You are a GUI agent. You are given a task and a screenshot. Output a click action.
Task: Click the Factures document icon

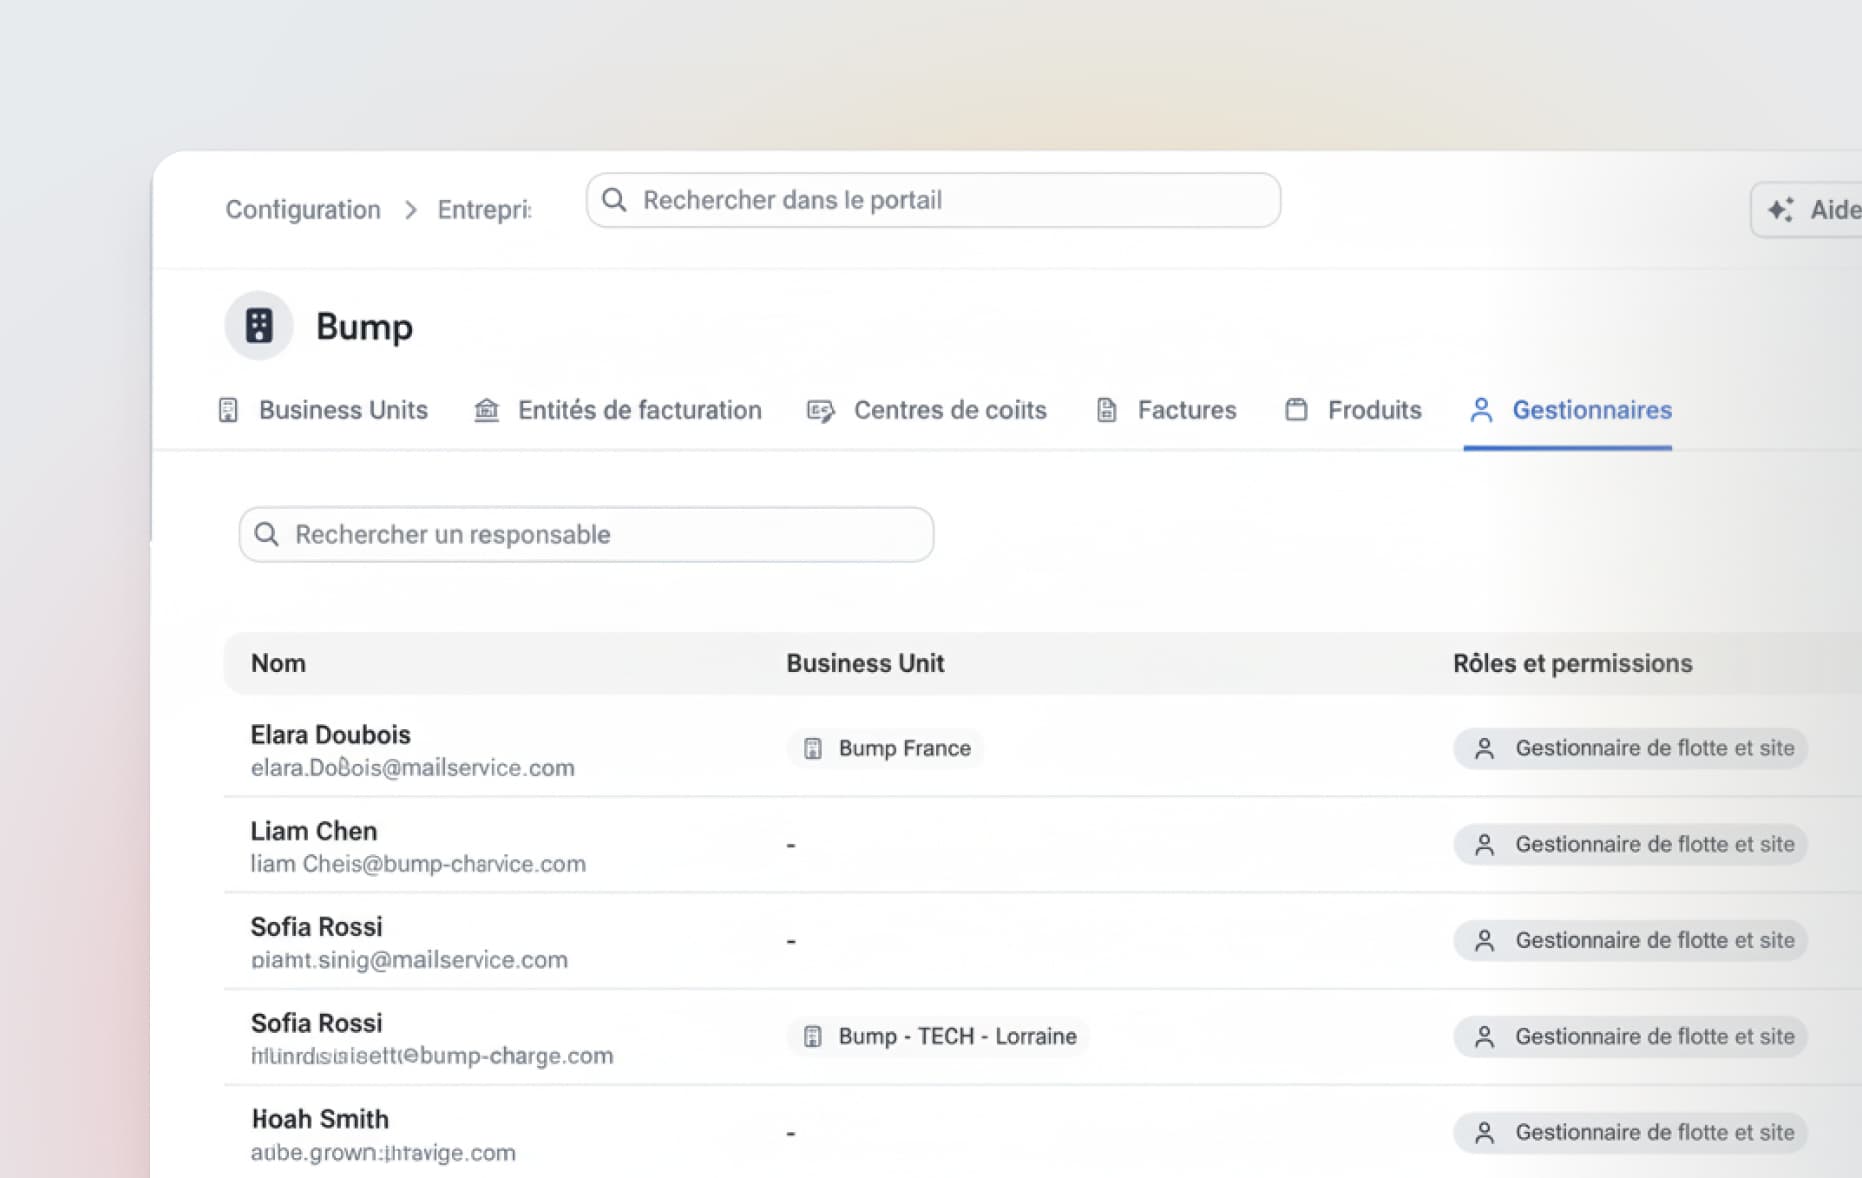1106,410
